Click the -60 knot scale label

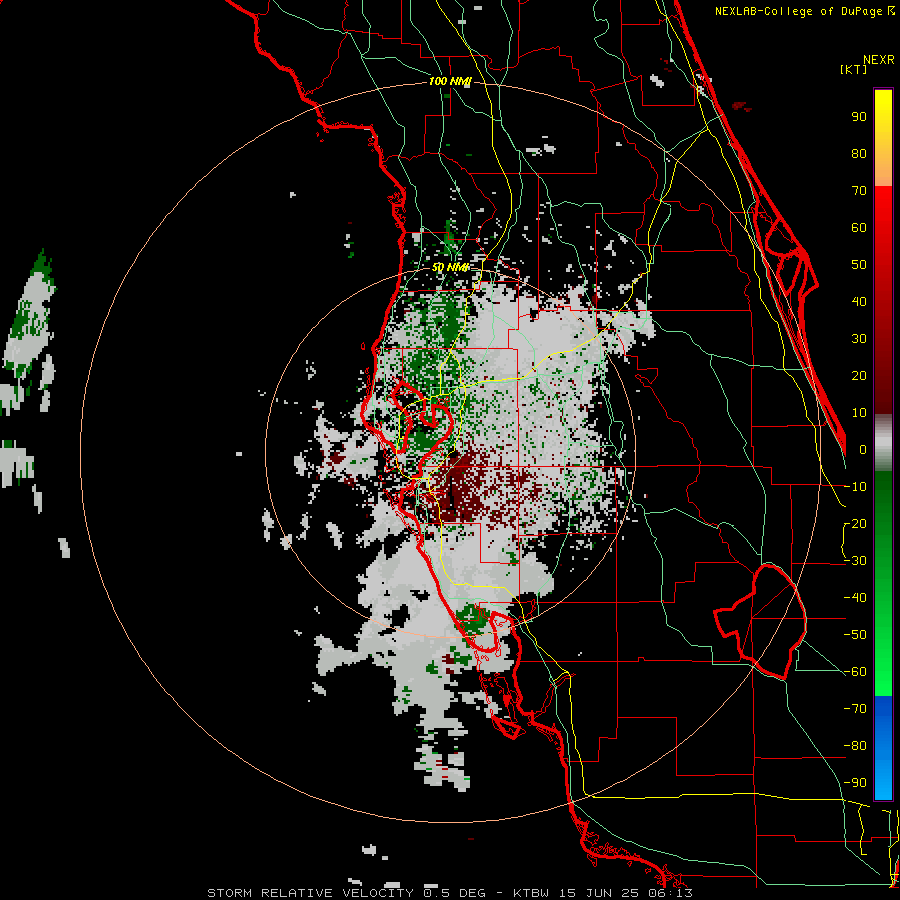pyautogui.click(x=855, y=672)
